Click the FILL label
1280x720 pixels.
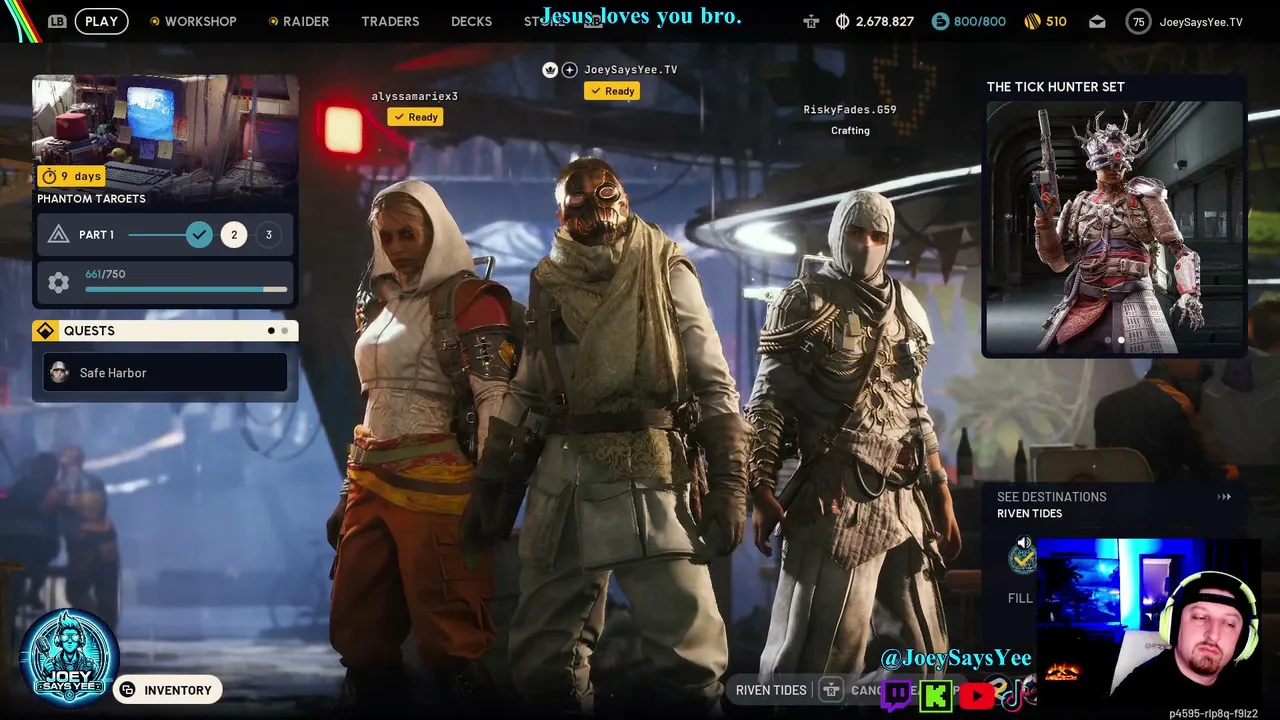[1020, 598]
